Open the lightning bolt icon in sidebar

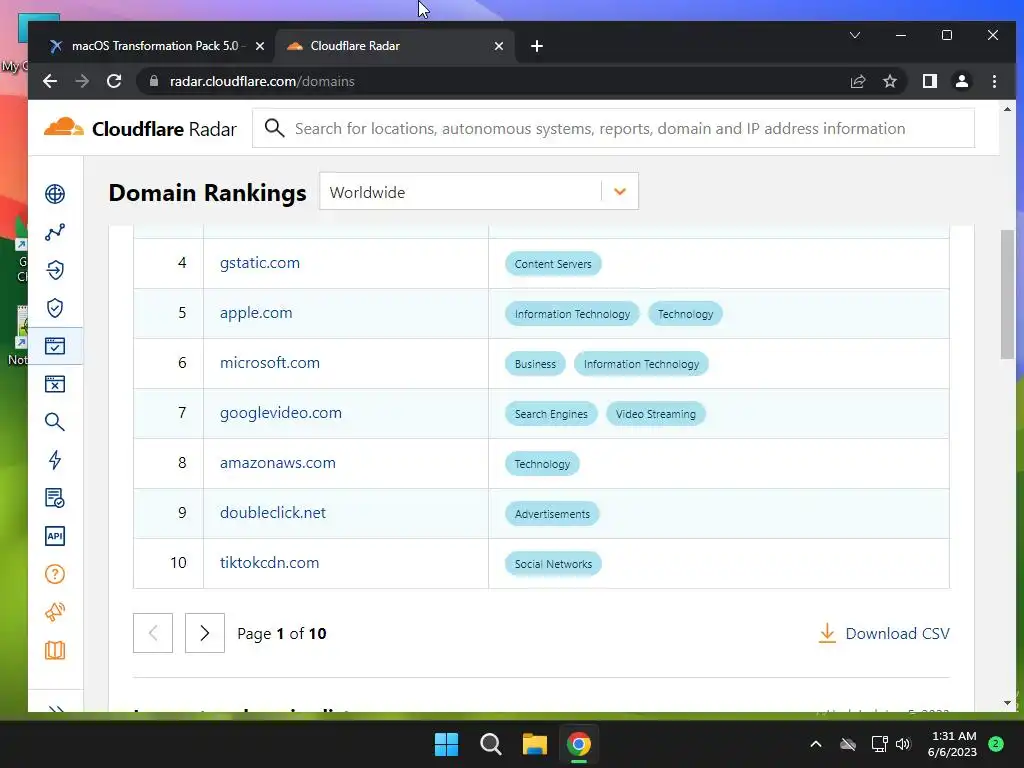point(55,460)
